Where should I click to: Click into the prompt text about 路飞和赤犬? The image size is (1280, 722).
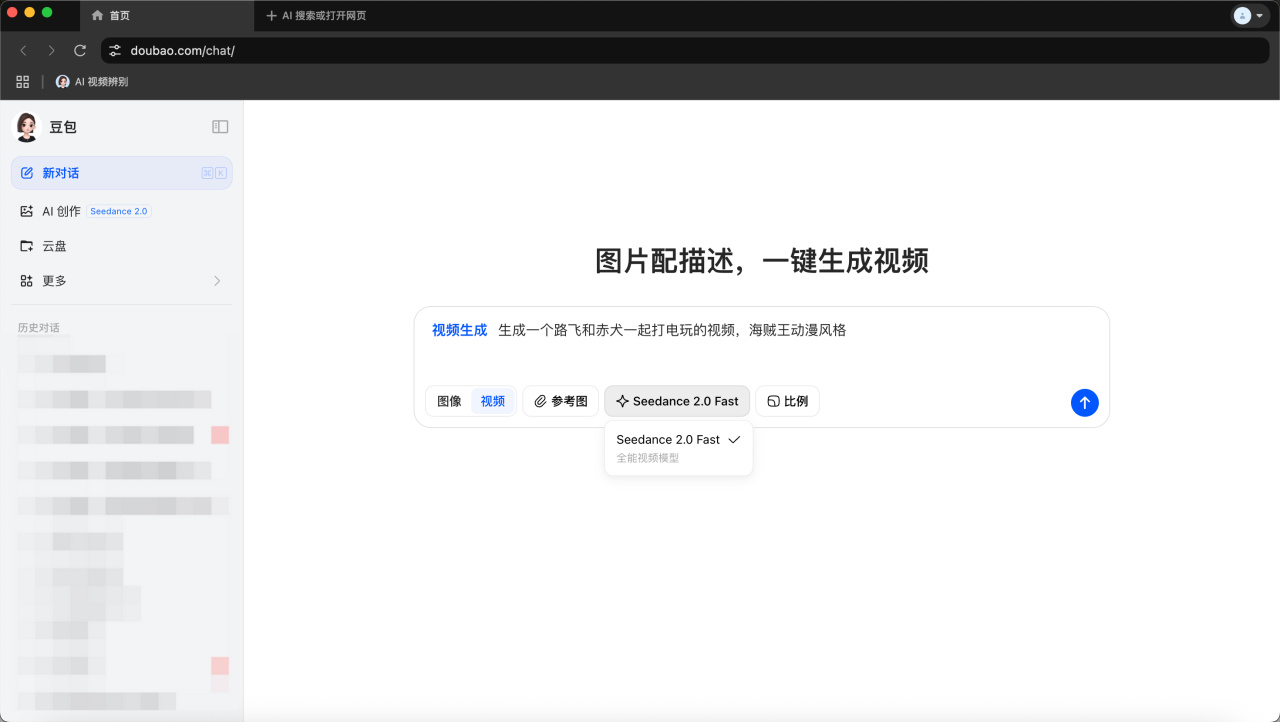point(672,330)
